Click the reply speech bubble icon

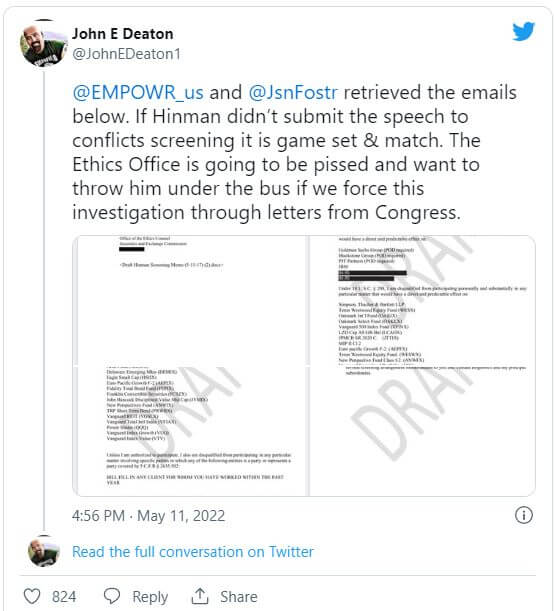click(x=112, y=596)
